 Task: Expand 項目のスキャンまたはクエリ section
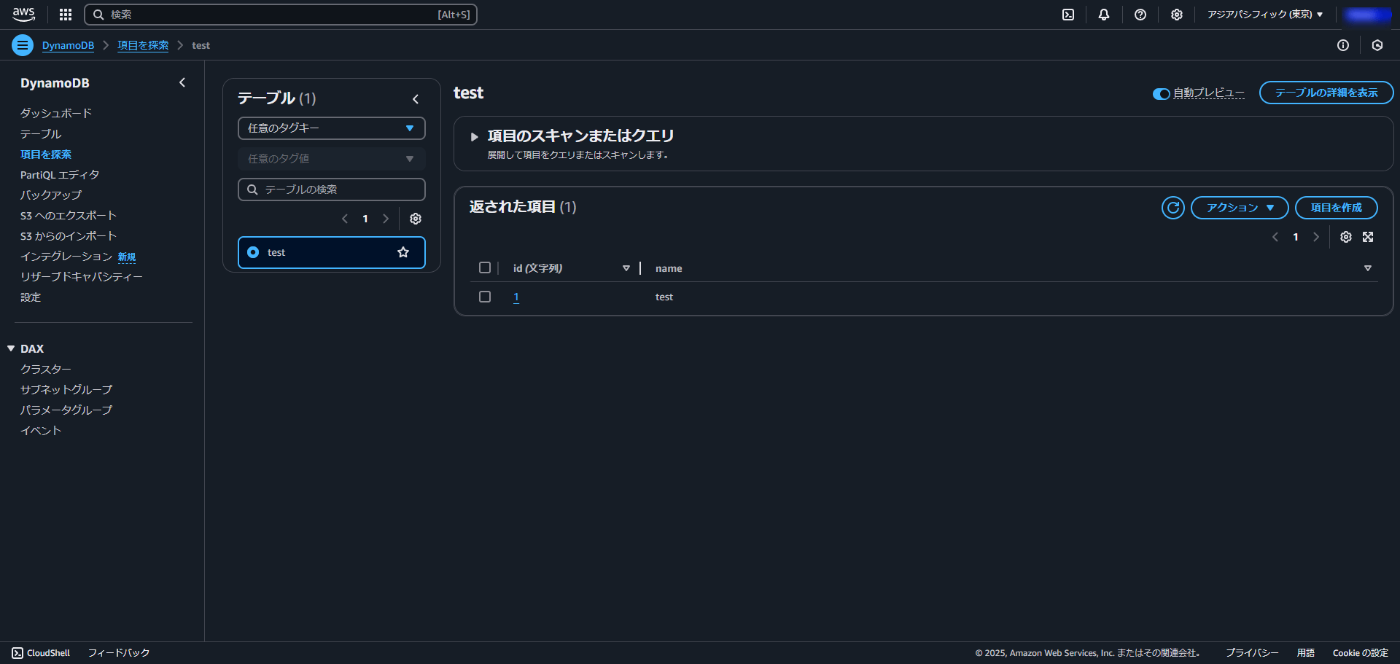pos(475,136)
